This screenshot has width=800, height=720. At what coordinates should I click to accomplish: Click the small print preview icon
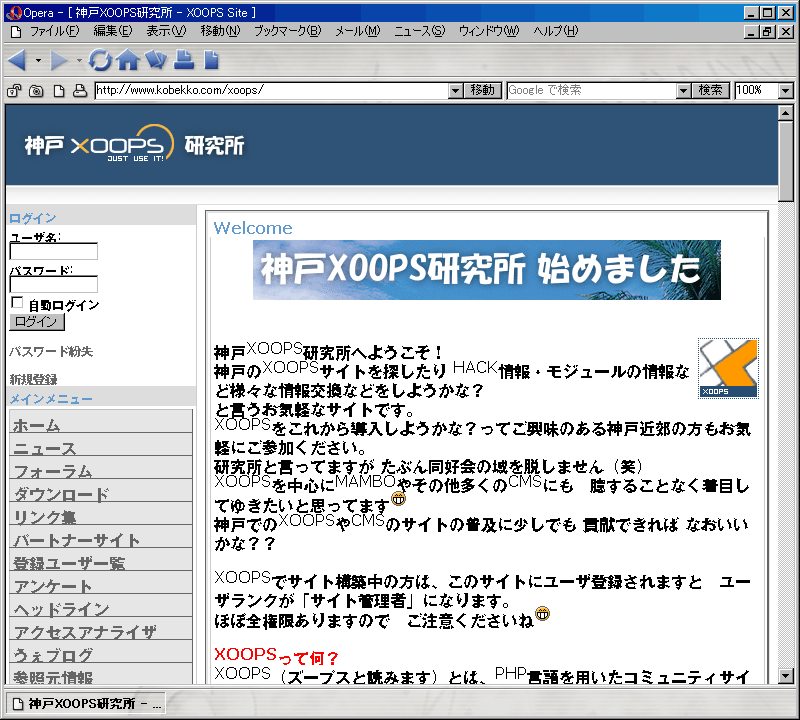click(80, 91)
